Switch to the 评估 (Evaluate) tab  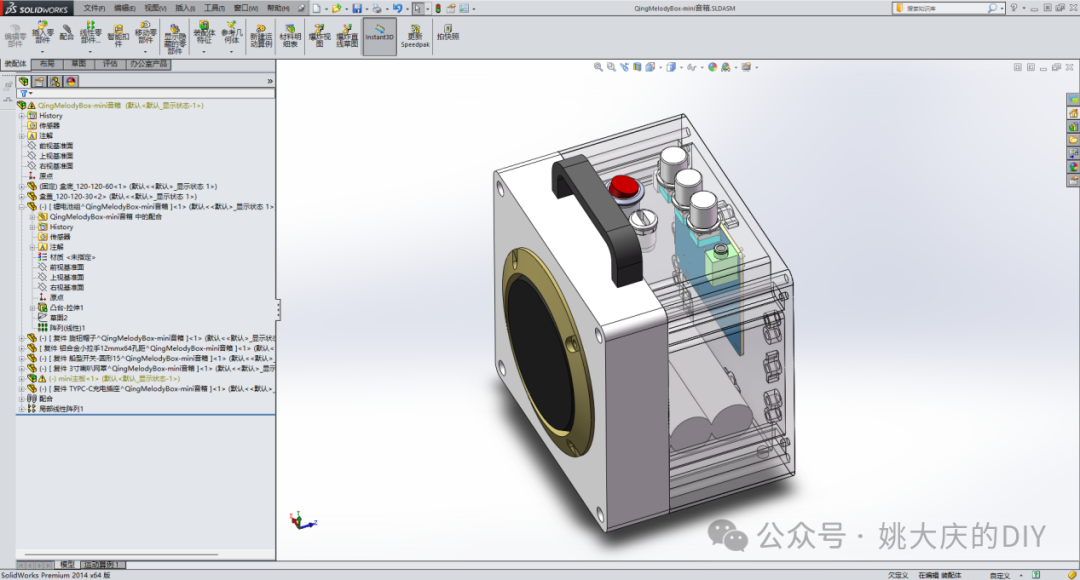[110, 64]
